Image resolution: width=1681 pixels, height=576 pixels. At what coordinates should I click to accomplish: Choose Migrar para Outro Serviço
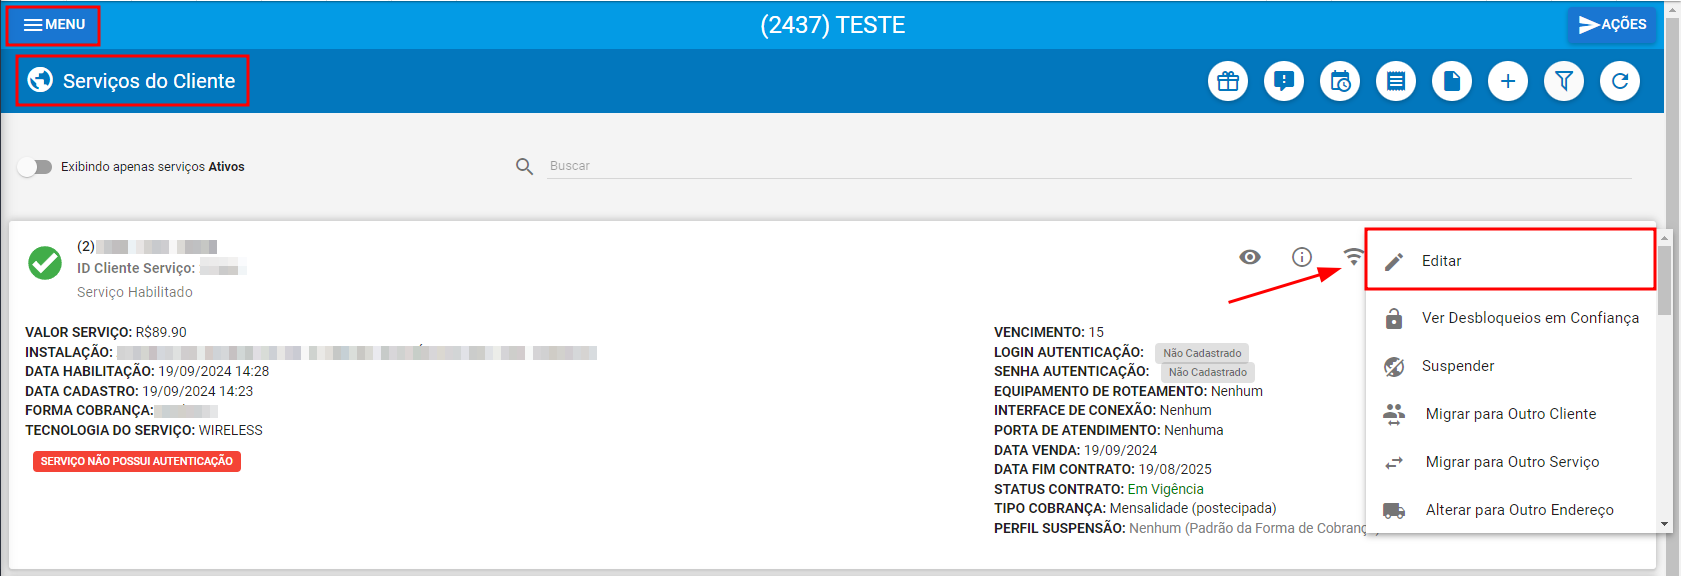1510,462
